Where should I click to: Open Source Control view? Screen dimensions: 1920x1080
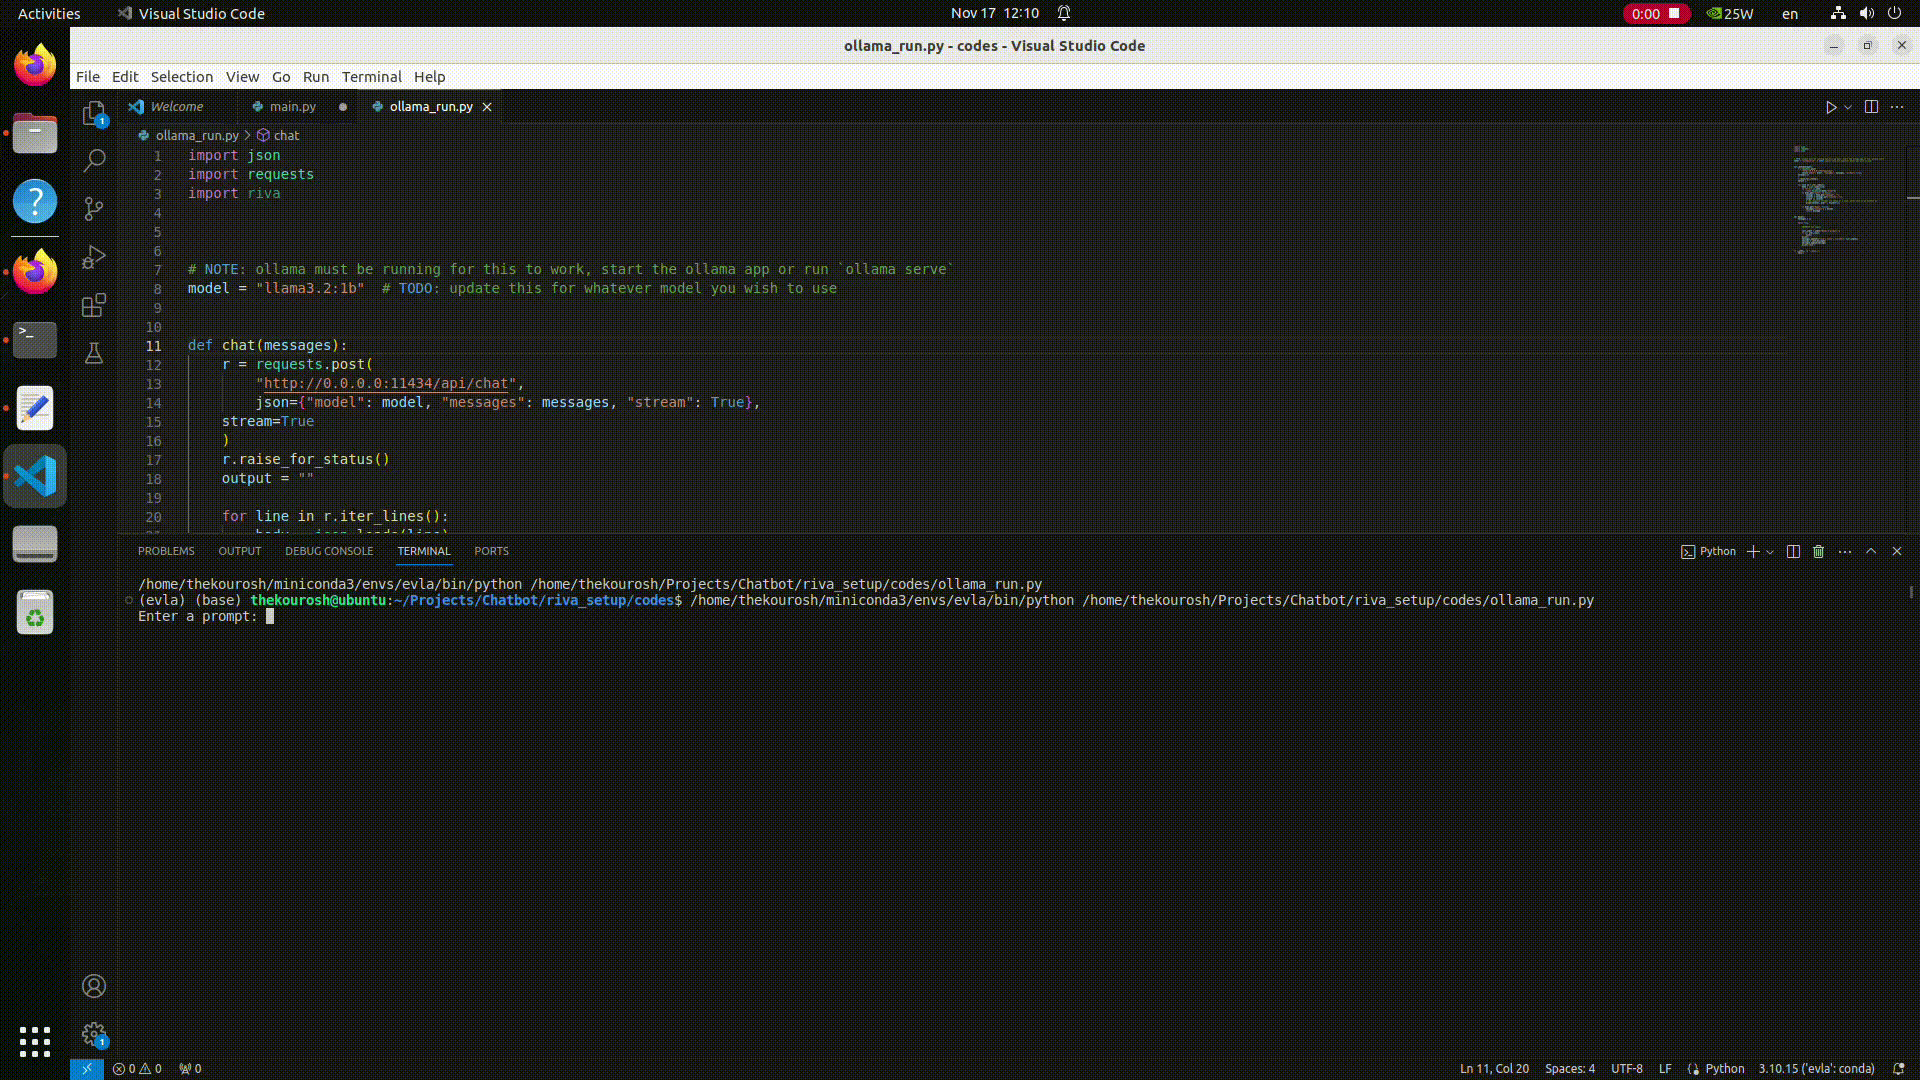[x=94, y=208]
